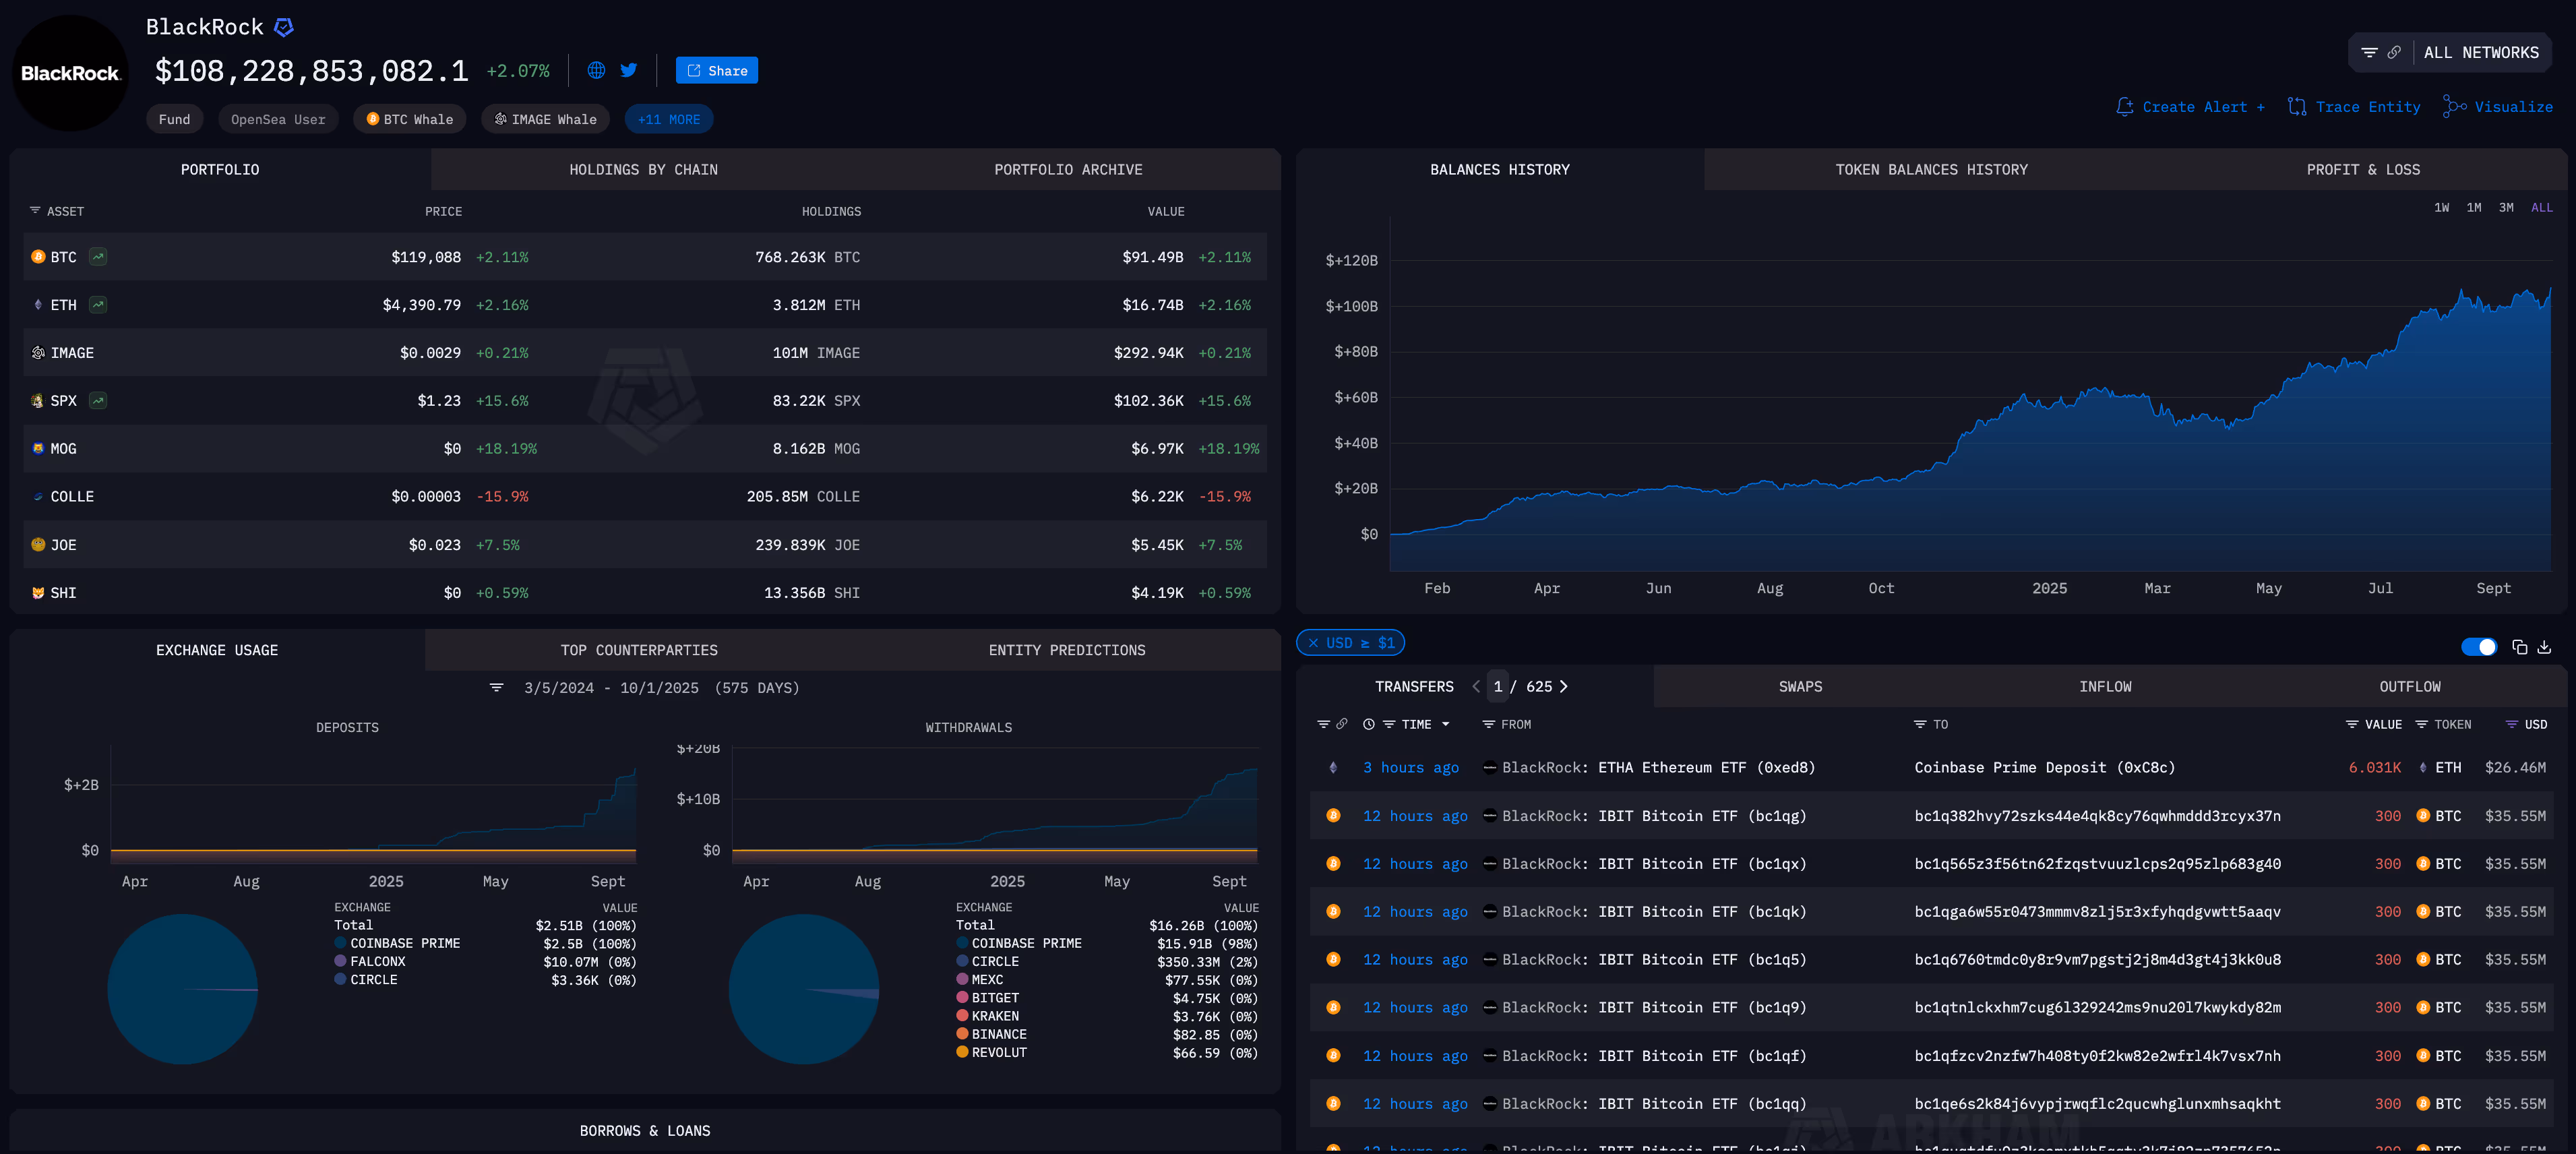Switch to HOLDINGS BY CHAIN tab
Image resolution: width=2576 pixels, height=1154 pixels.
pos(643,170)
